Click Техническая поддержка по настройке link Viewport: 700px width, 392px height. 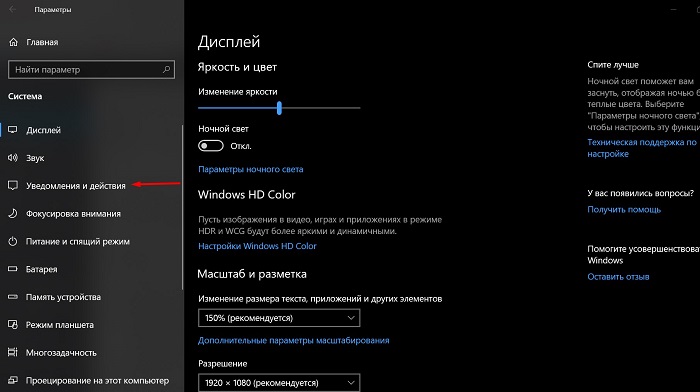click(x=642, y=148)
